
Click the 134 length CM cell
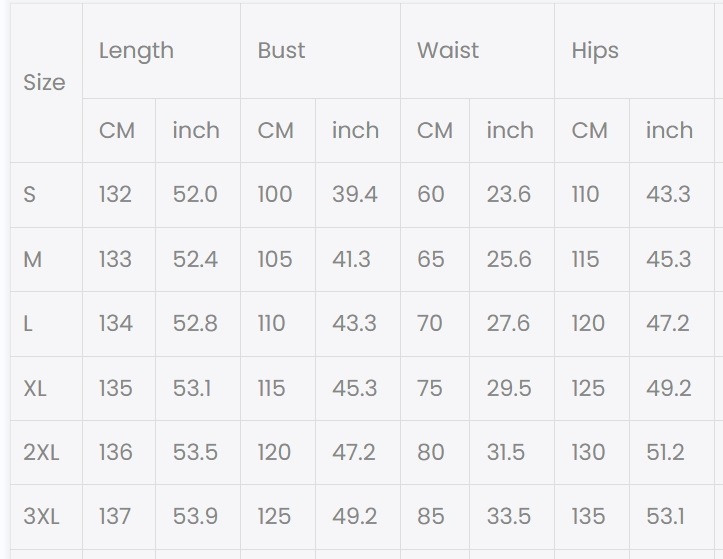tap(115, 324)
